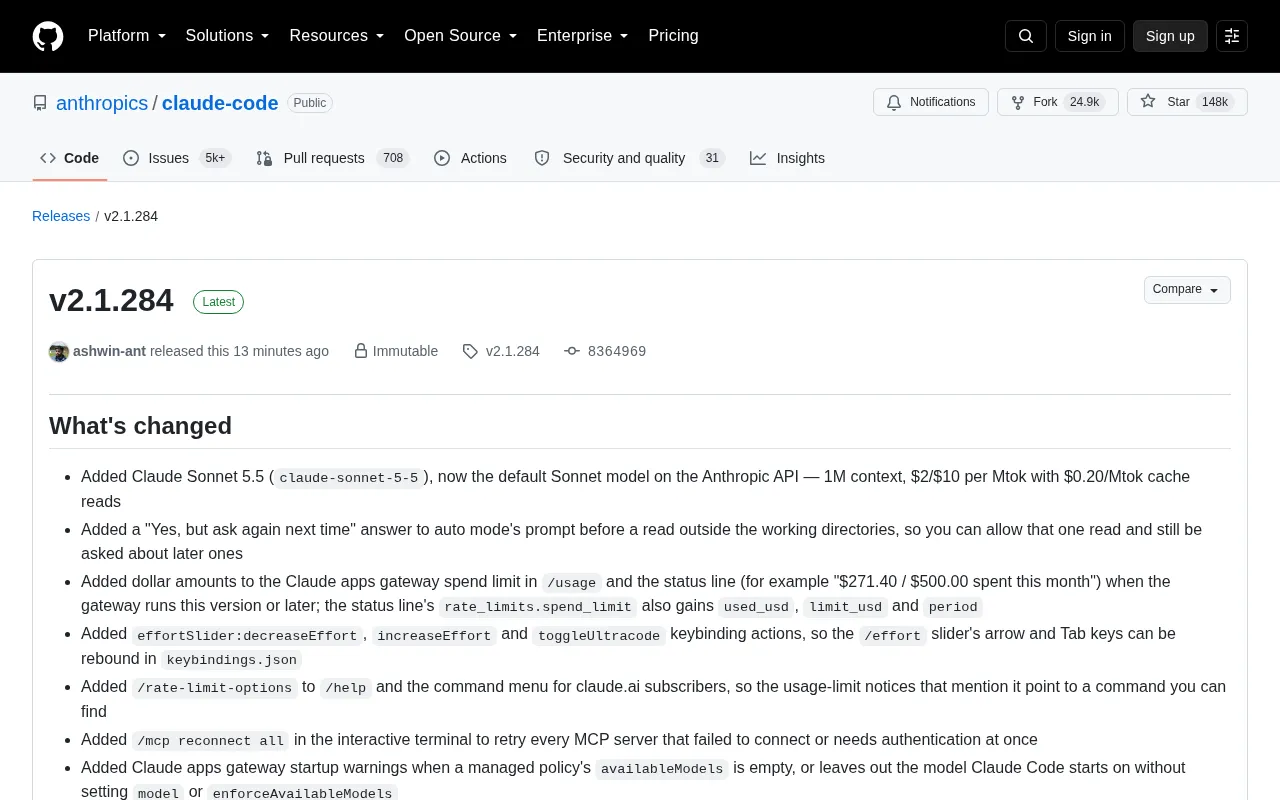This screenshot has height=800, width=1280.
Task: Click the 'claude-sonnet-5-5' code text
Action: pyautogui.click(x=349, y=478)
